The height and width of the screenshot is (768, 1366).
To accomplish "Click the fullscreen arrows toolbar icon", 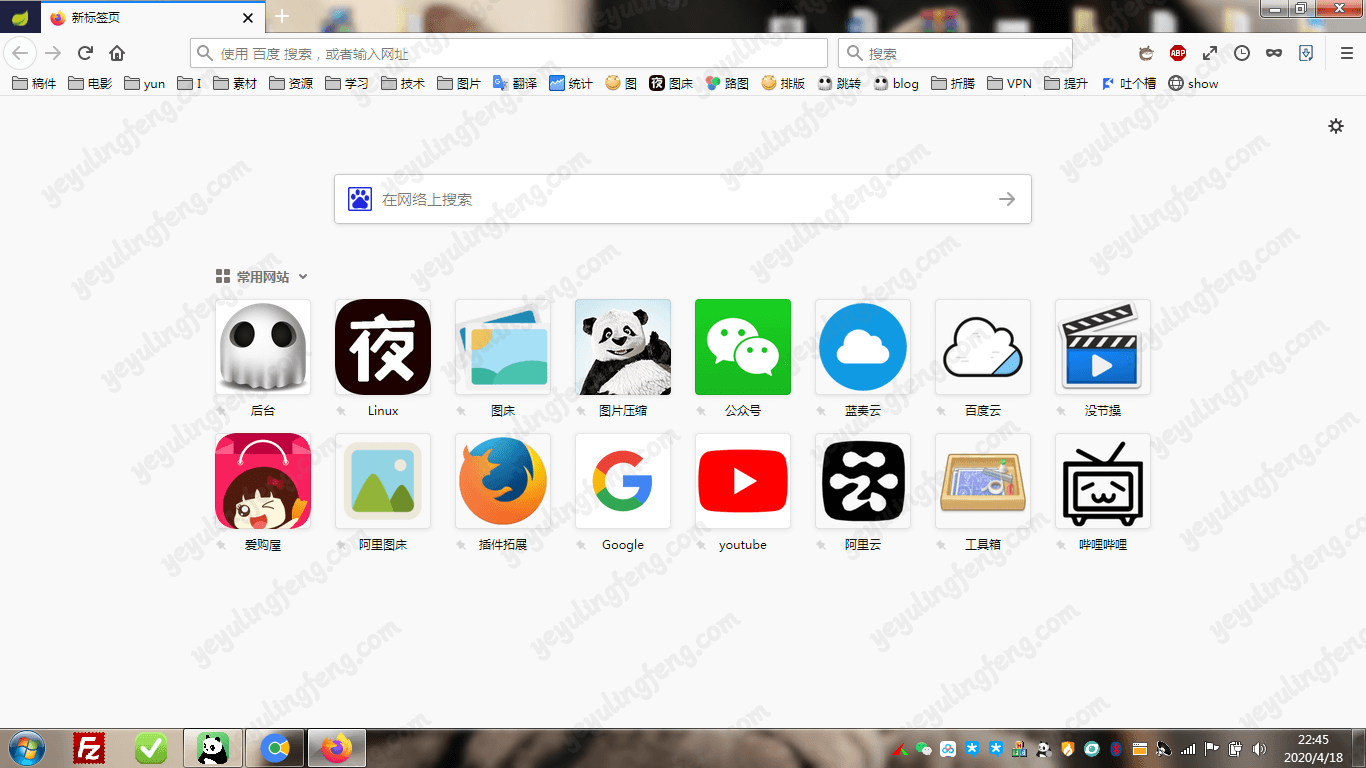I will pos(1210,53).
